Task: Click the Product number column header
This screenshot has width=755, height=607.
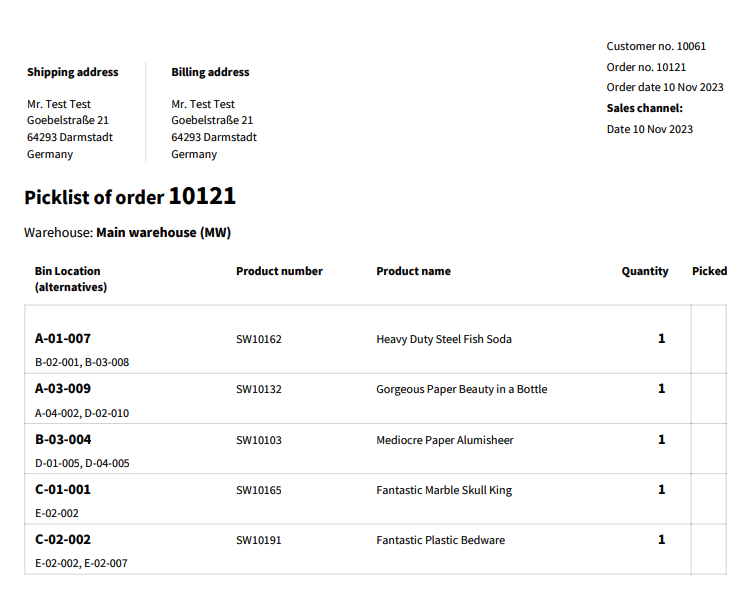Action: pos(279,271)
